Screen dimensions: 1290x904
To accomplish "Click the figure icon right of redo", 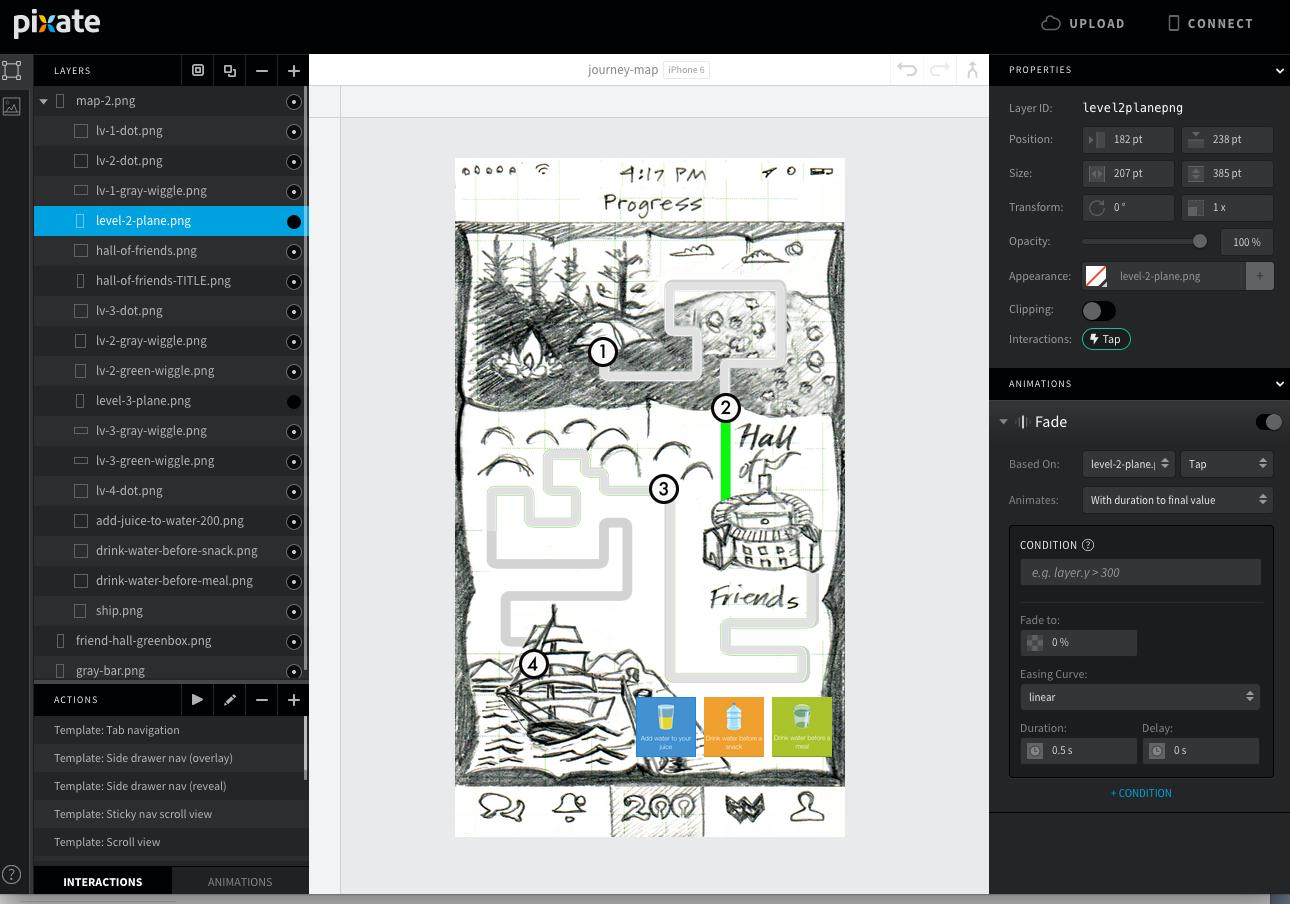I will click(x=972, y=69).
